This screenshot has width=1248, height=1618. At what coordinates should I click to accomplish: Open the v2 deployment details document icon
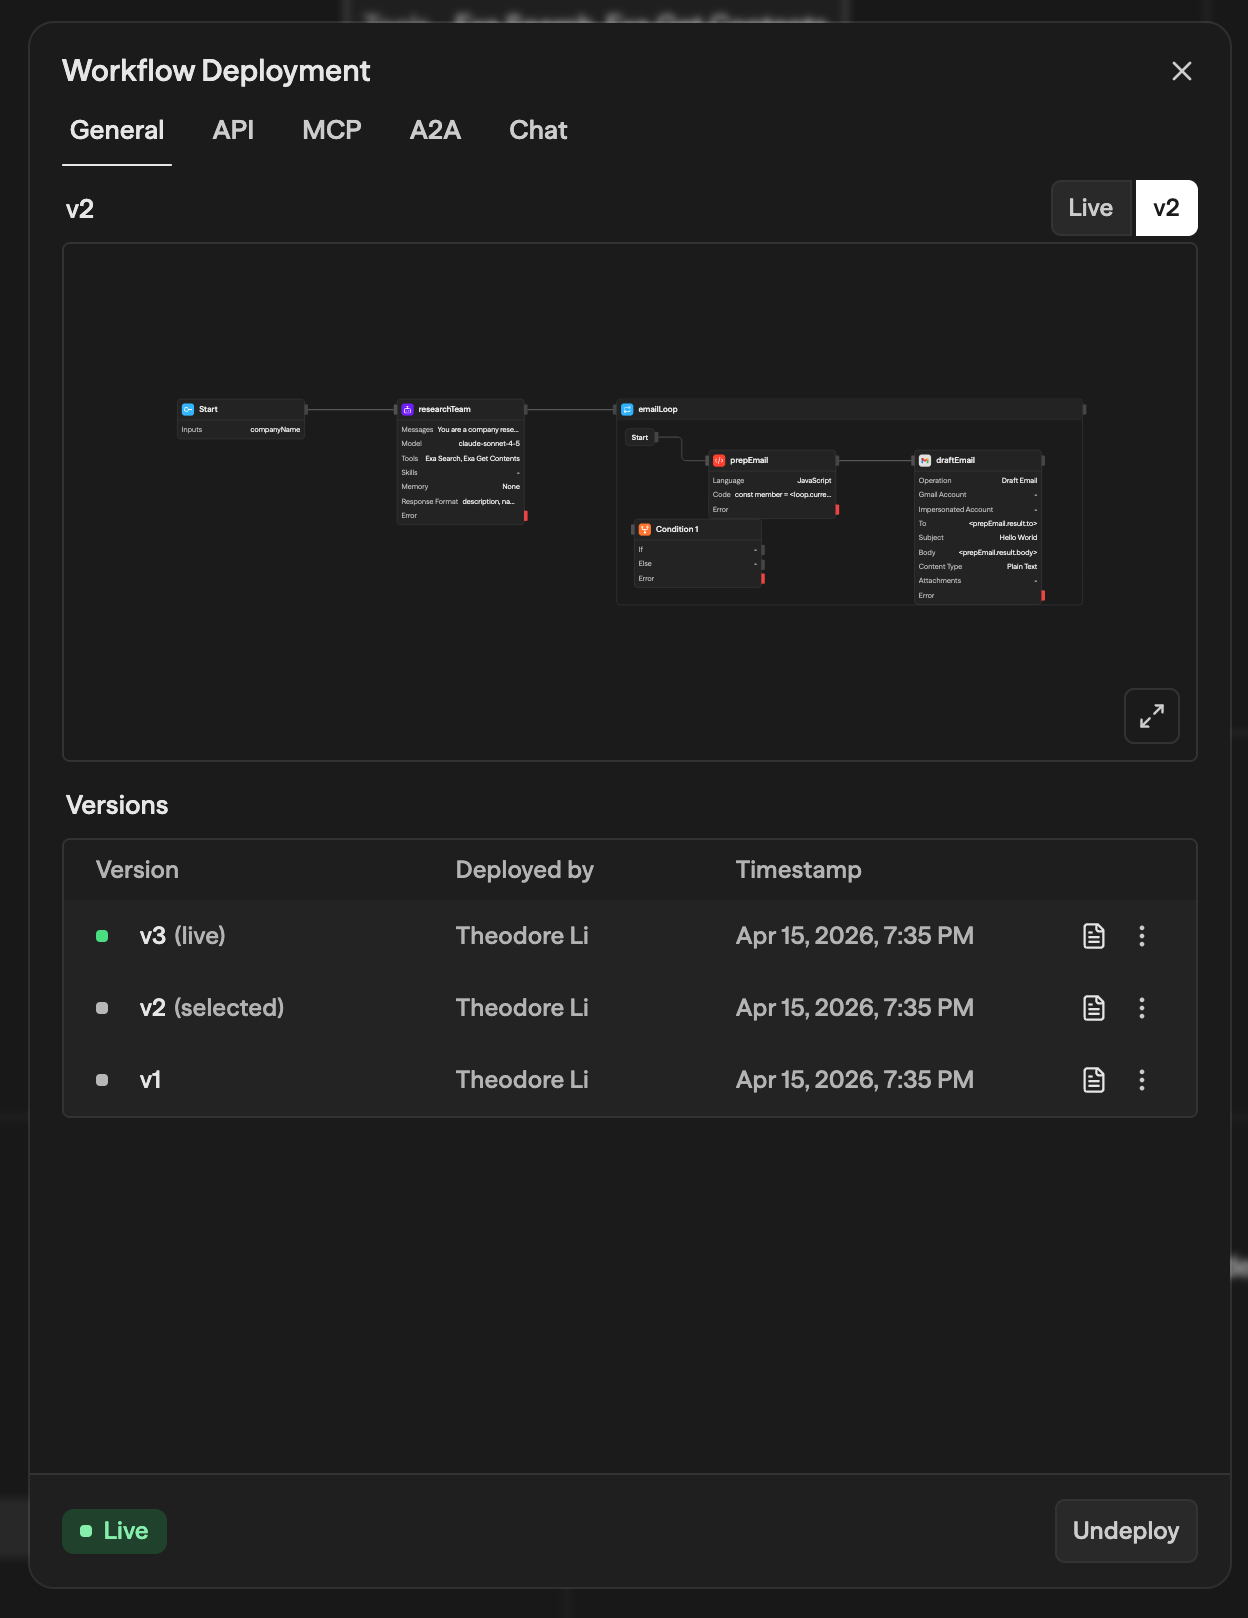[x=1094, y=1008]
